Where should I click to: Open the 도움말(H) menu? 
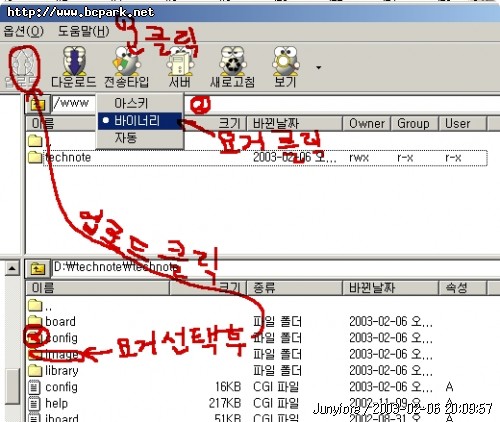84,31
